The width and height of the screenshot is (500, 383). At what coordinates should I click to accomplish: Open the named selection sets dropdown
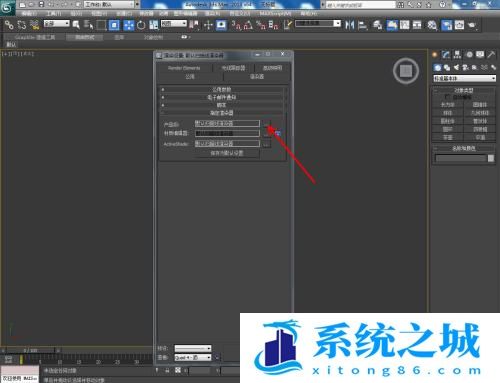click(x=318, y=23)
